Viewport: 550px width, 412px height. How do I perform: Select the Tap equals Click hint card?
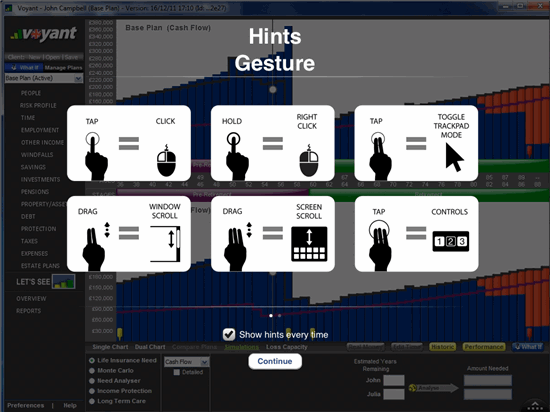click(x=129, y=143)
